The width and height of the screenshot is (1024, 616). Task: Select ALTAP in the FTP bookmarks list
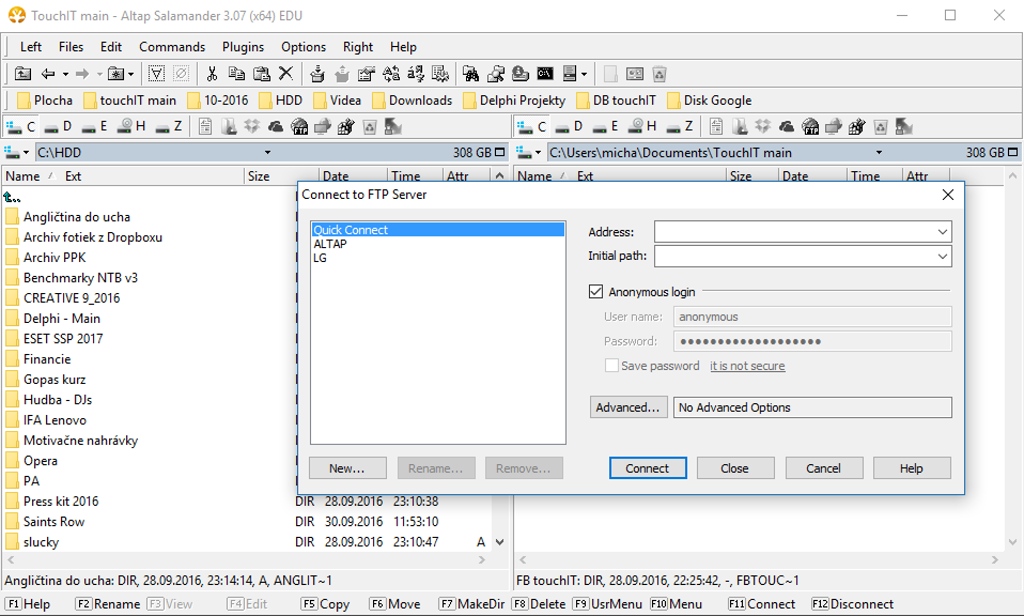[x=330, y=244]
